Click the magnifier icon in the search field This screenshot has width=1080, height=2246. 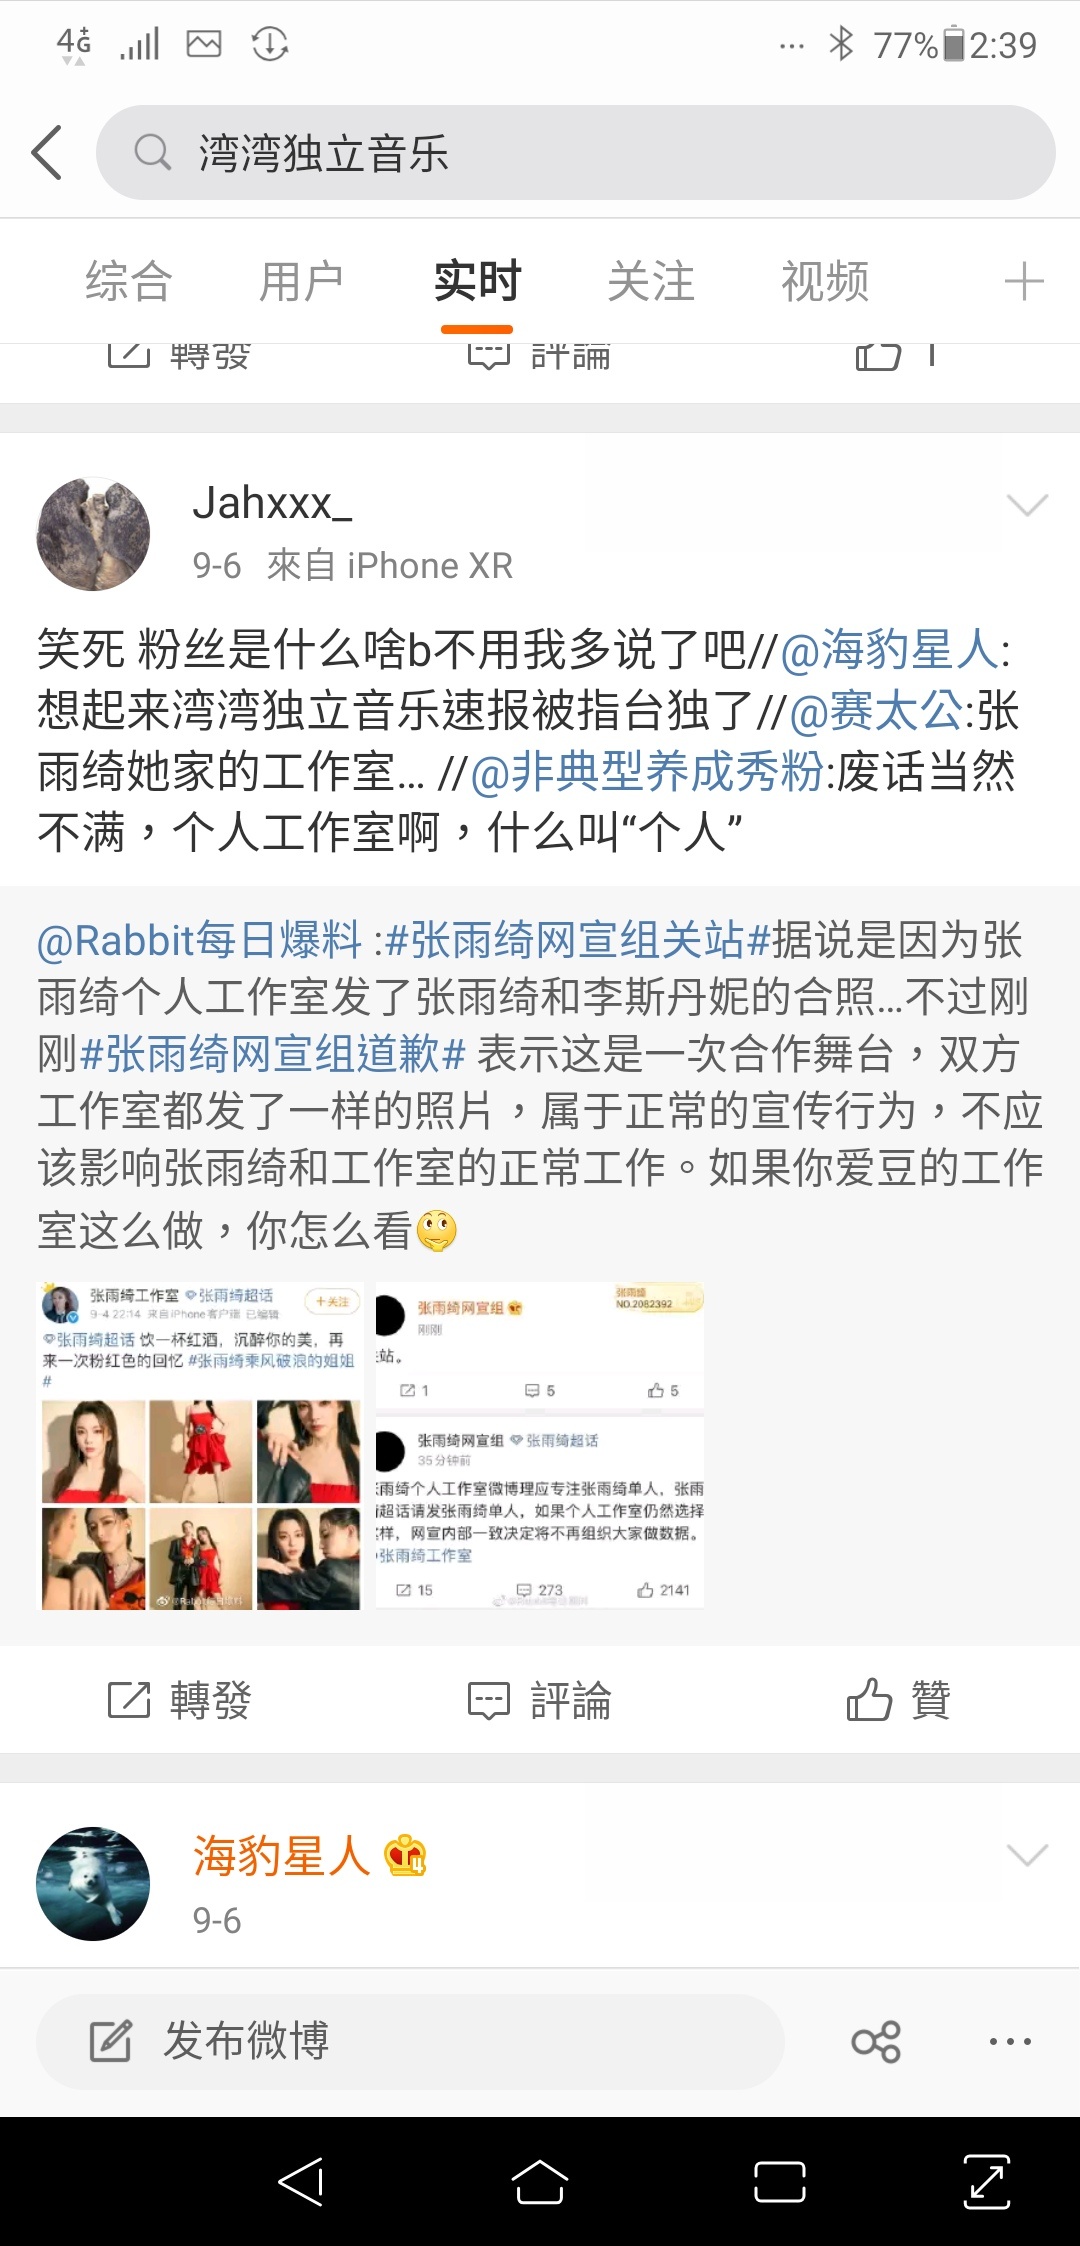[153, 153]
